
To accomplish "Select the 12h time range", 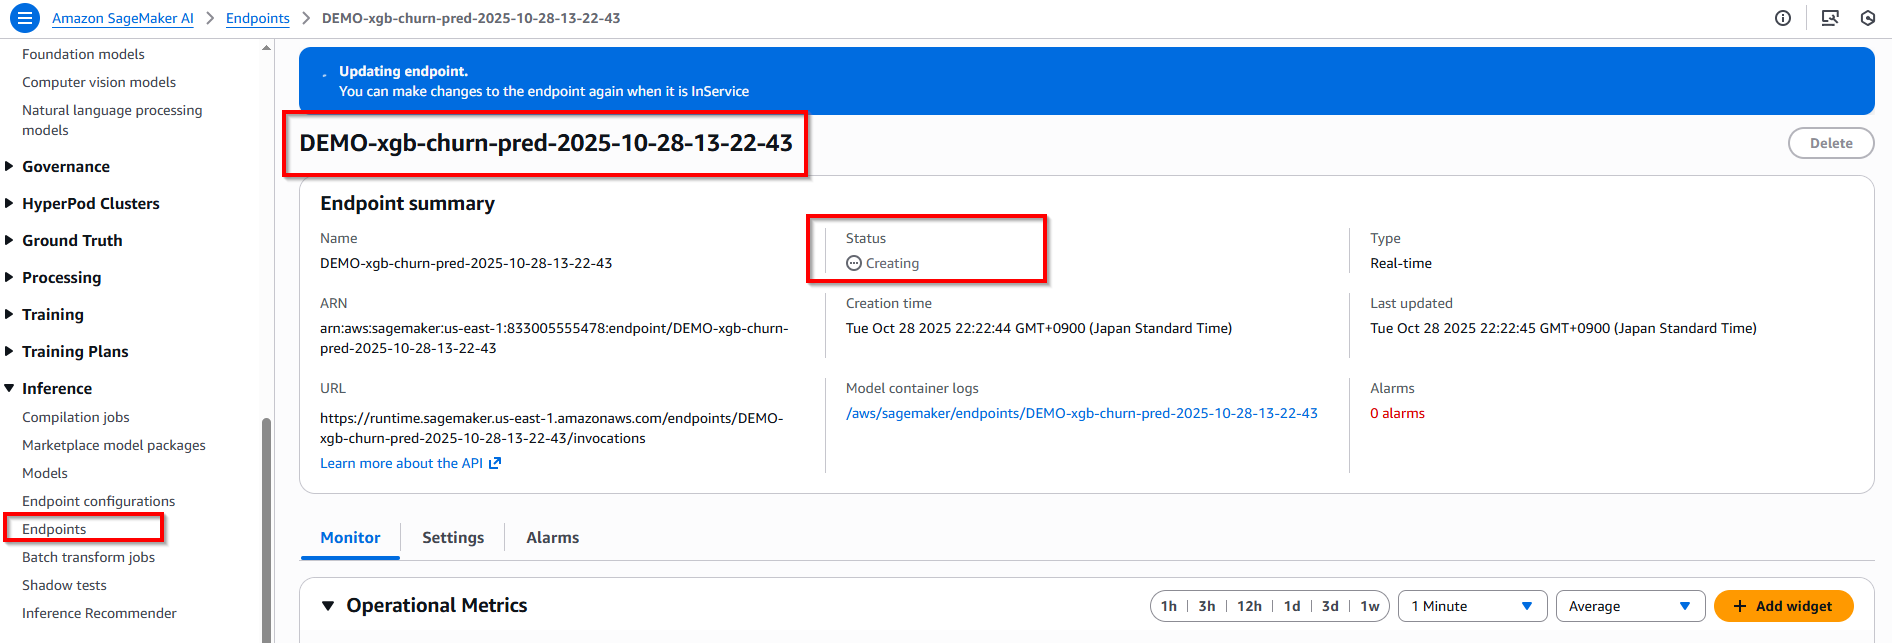I will [x=1249, y=606].
